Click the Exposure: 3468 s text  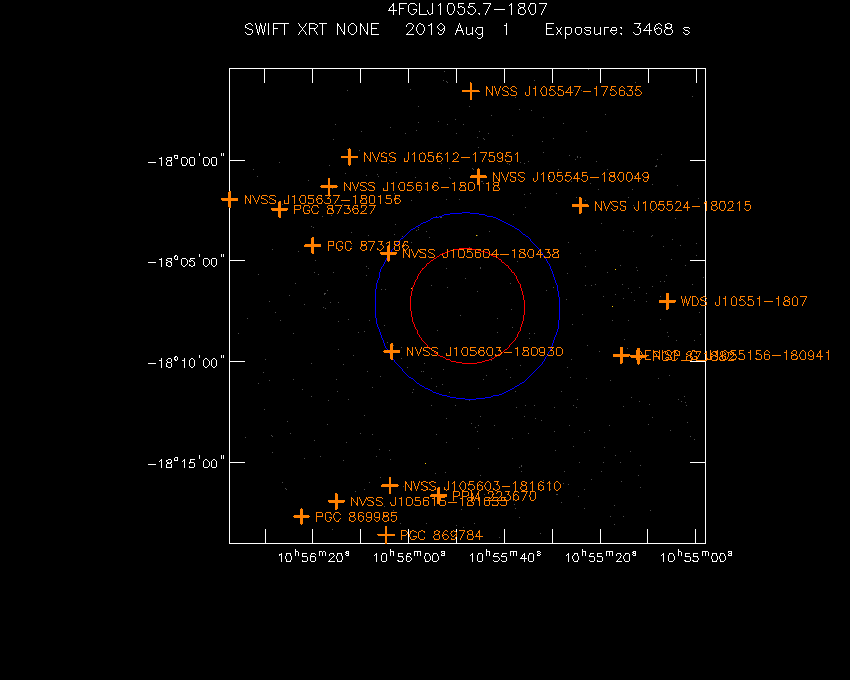point(617,29)
